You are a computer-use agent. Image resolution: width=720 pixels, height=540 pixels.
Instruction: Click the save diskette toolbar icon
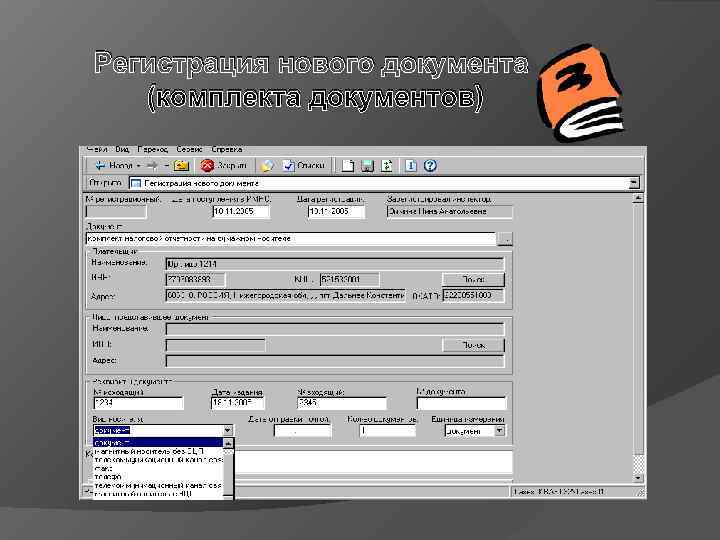(x=367, y=166)
